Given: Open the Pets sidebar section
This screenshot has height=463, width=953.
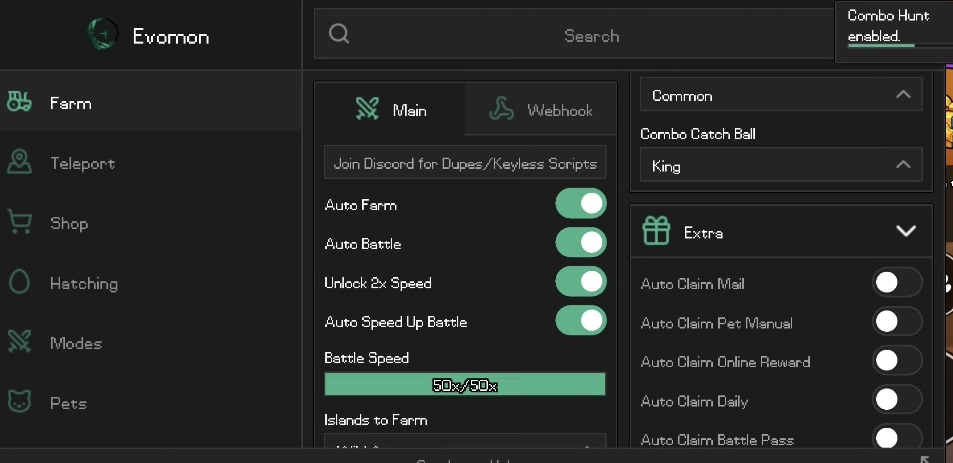Looking at the screenshot, I should (151, 403).
